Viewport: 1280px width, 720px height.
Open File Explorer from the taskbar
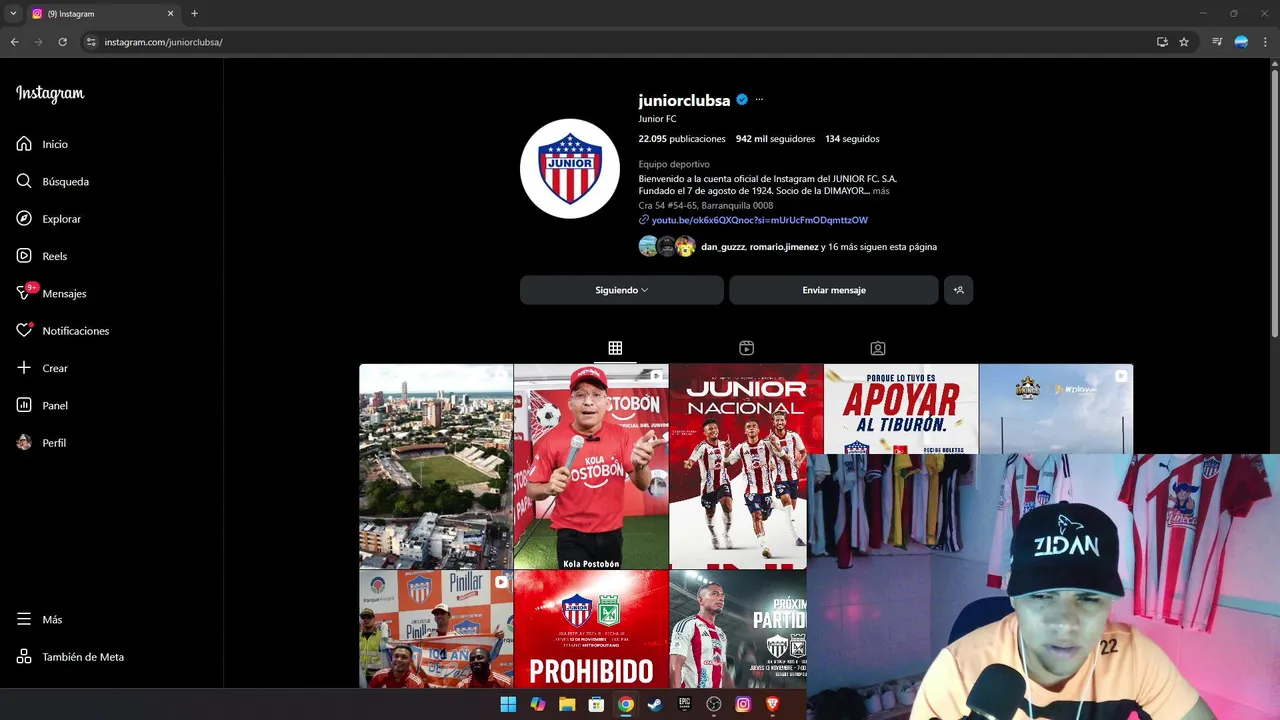tap(567, 704)
